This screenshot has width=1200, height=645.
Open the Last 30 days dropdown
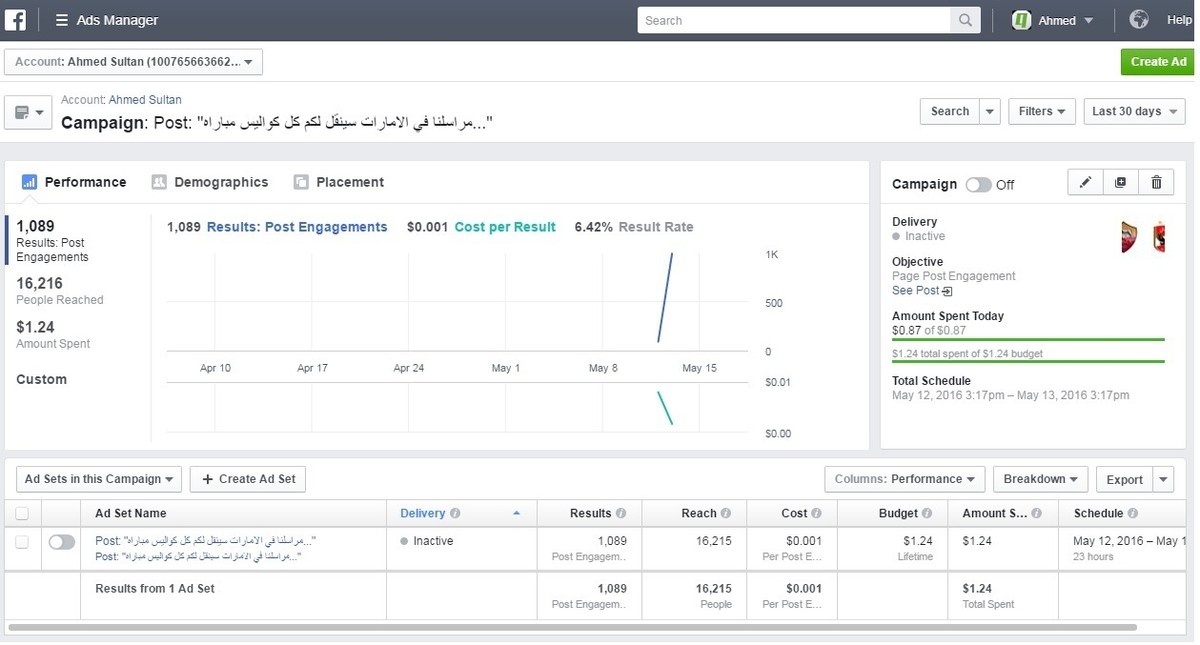1134,111
